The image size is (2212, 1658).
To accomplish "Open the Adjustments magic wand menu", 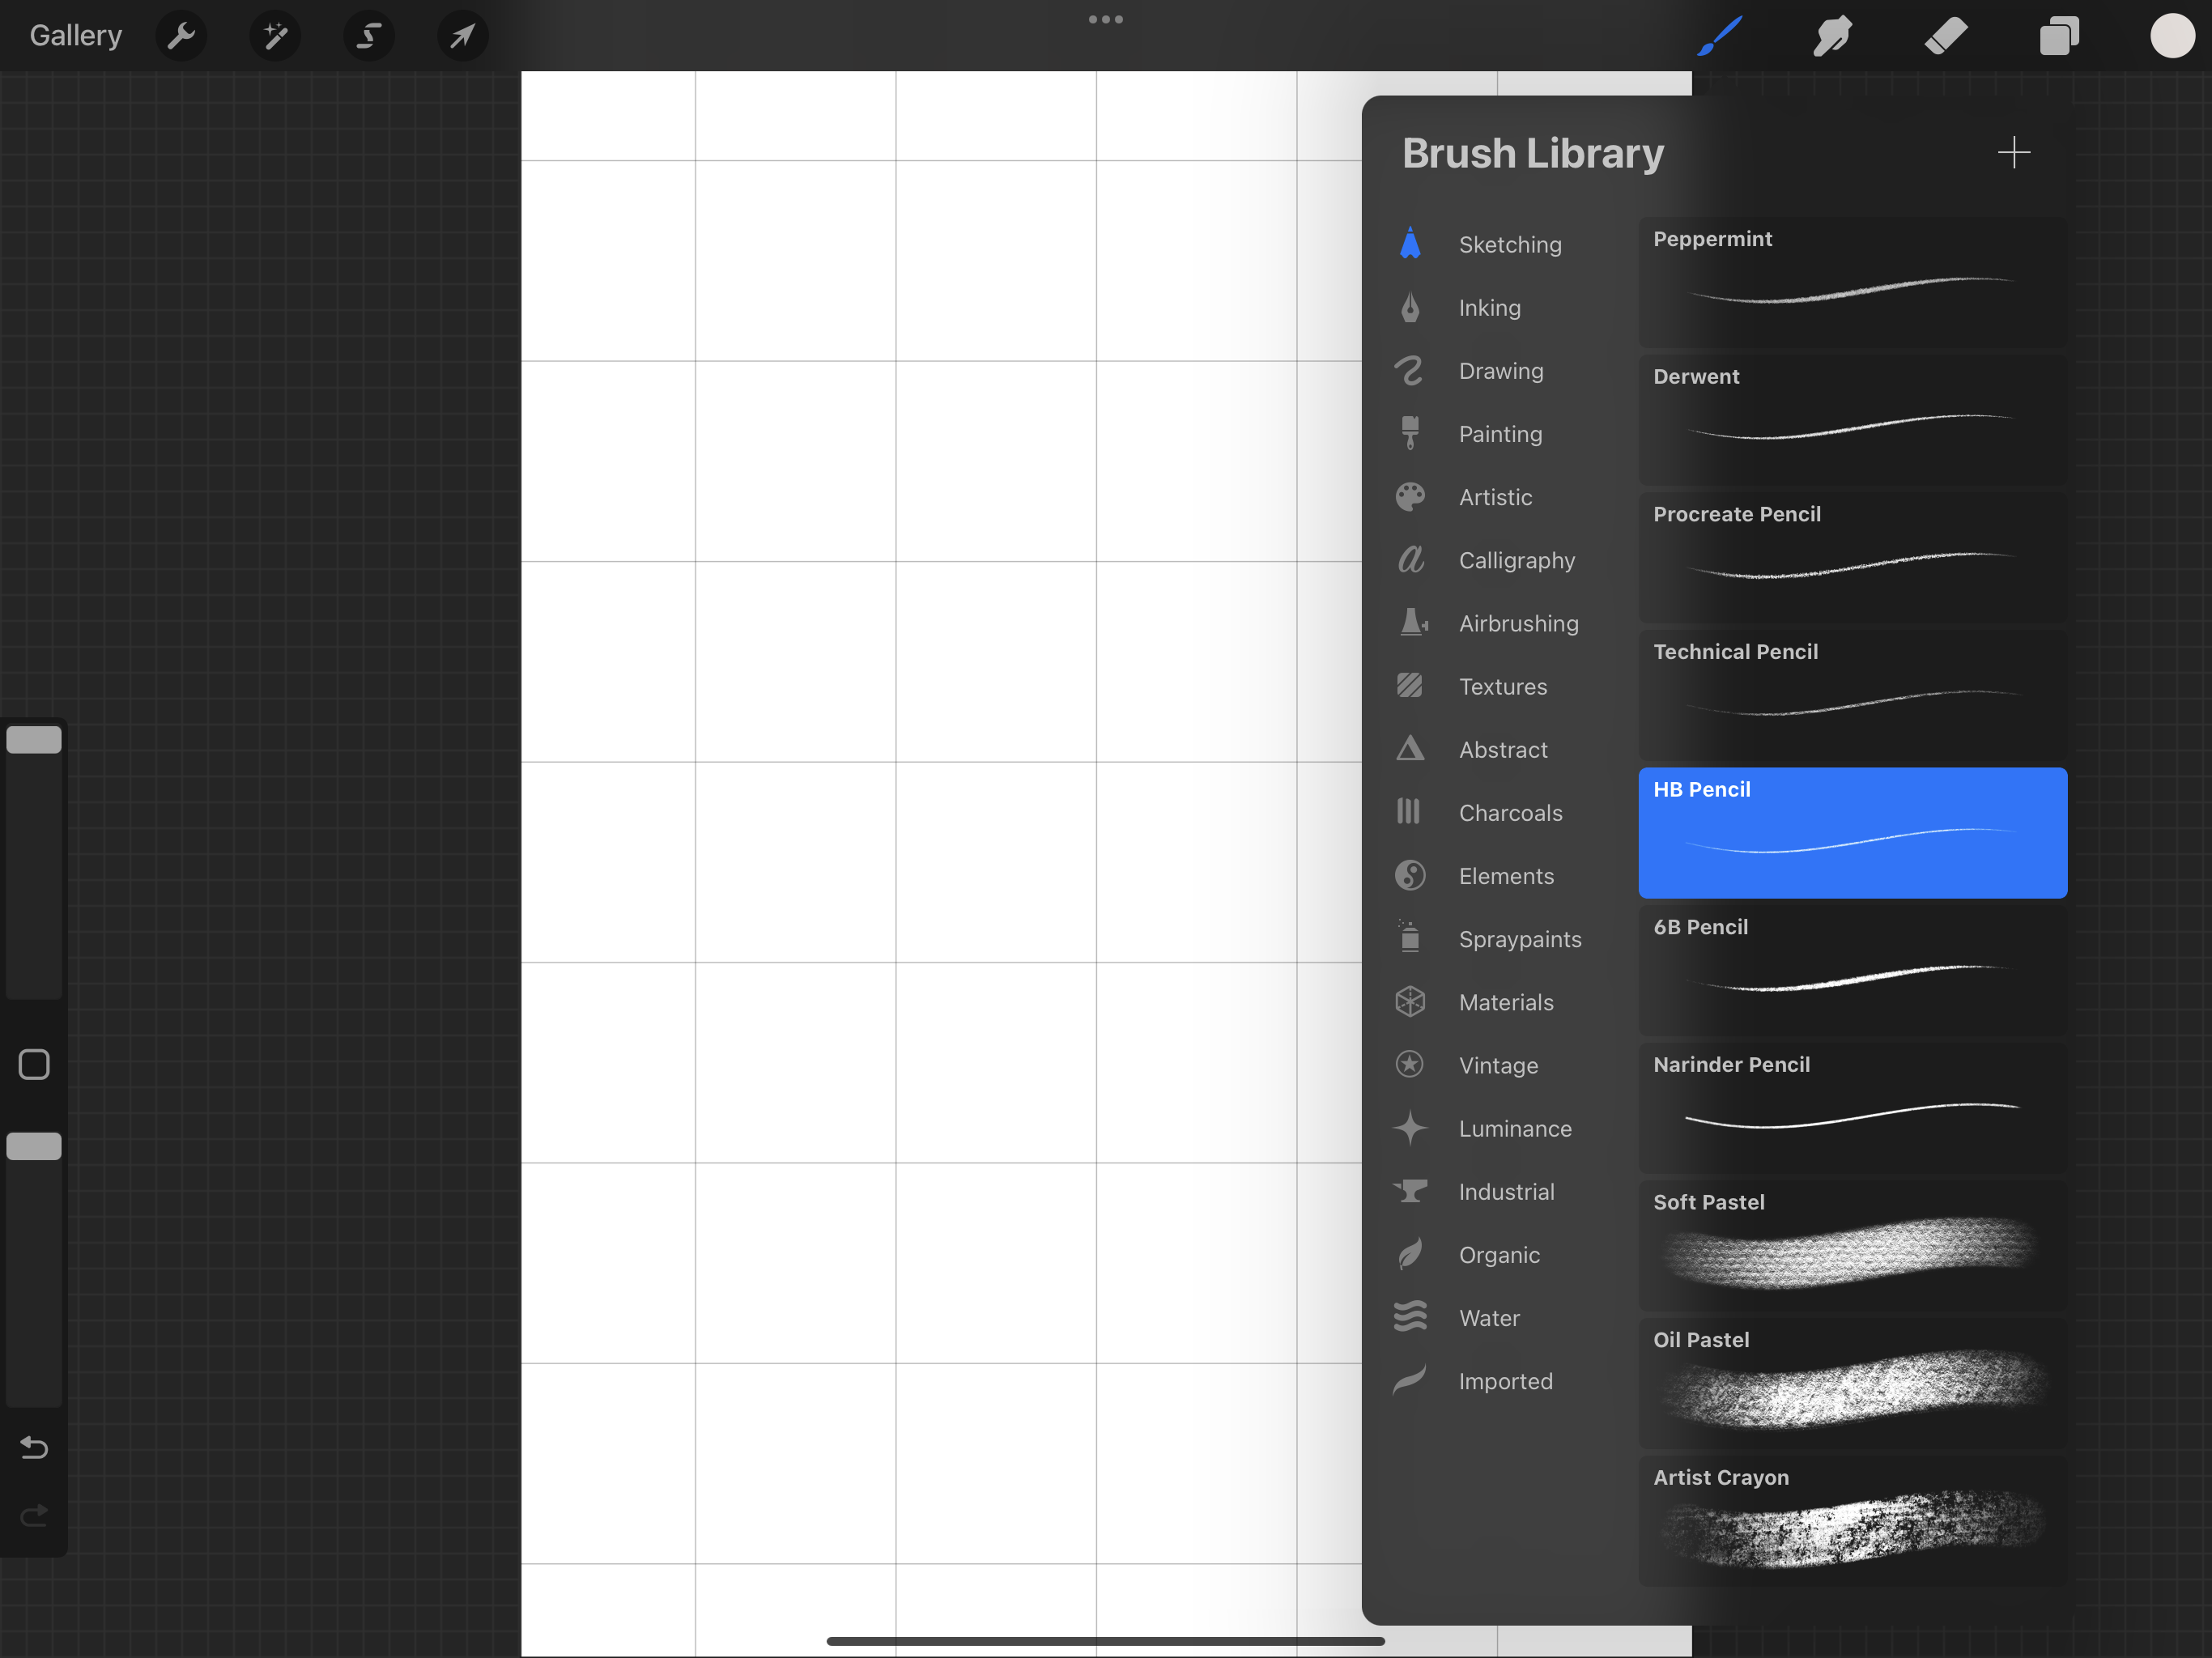I will 275,36.
